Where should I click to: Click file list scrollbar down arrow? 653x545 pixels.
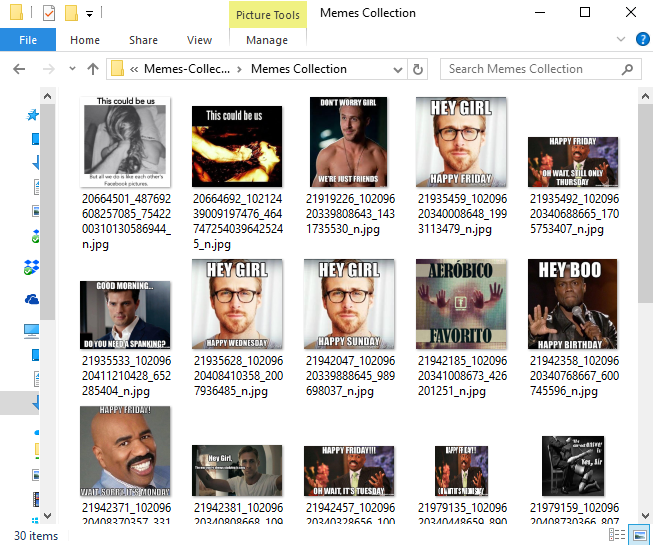pyautogui.click(x=645, y=515)
